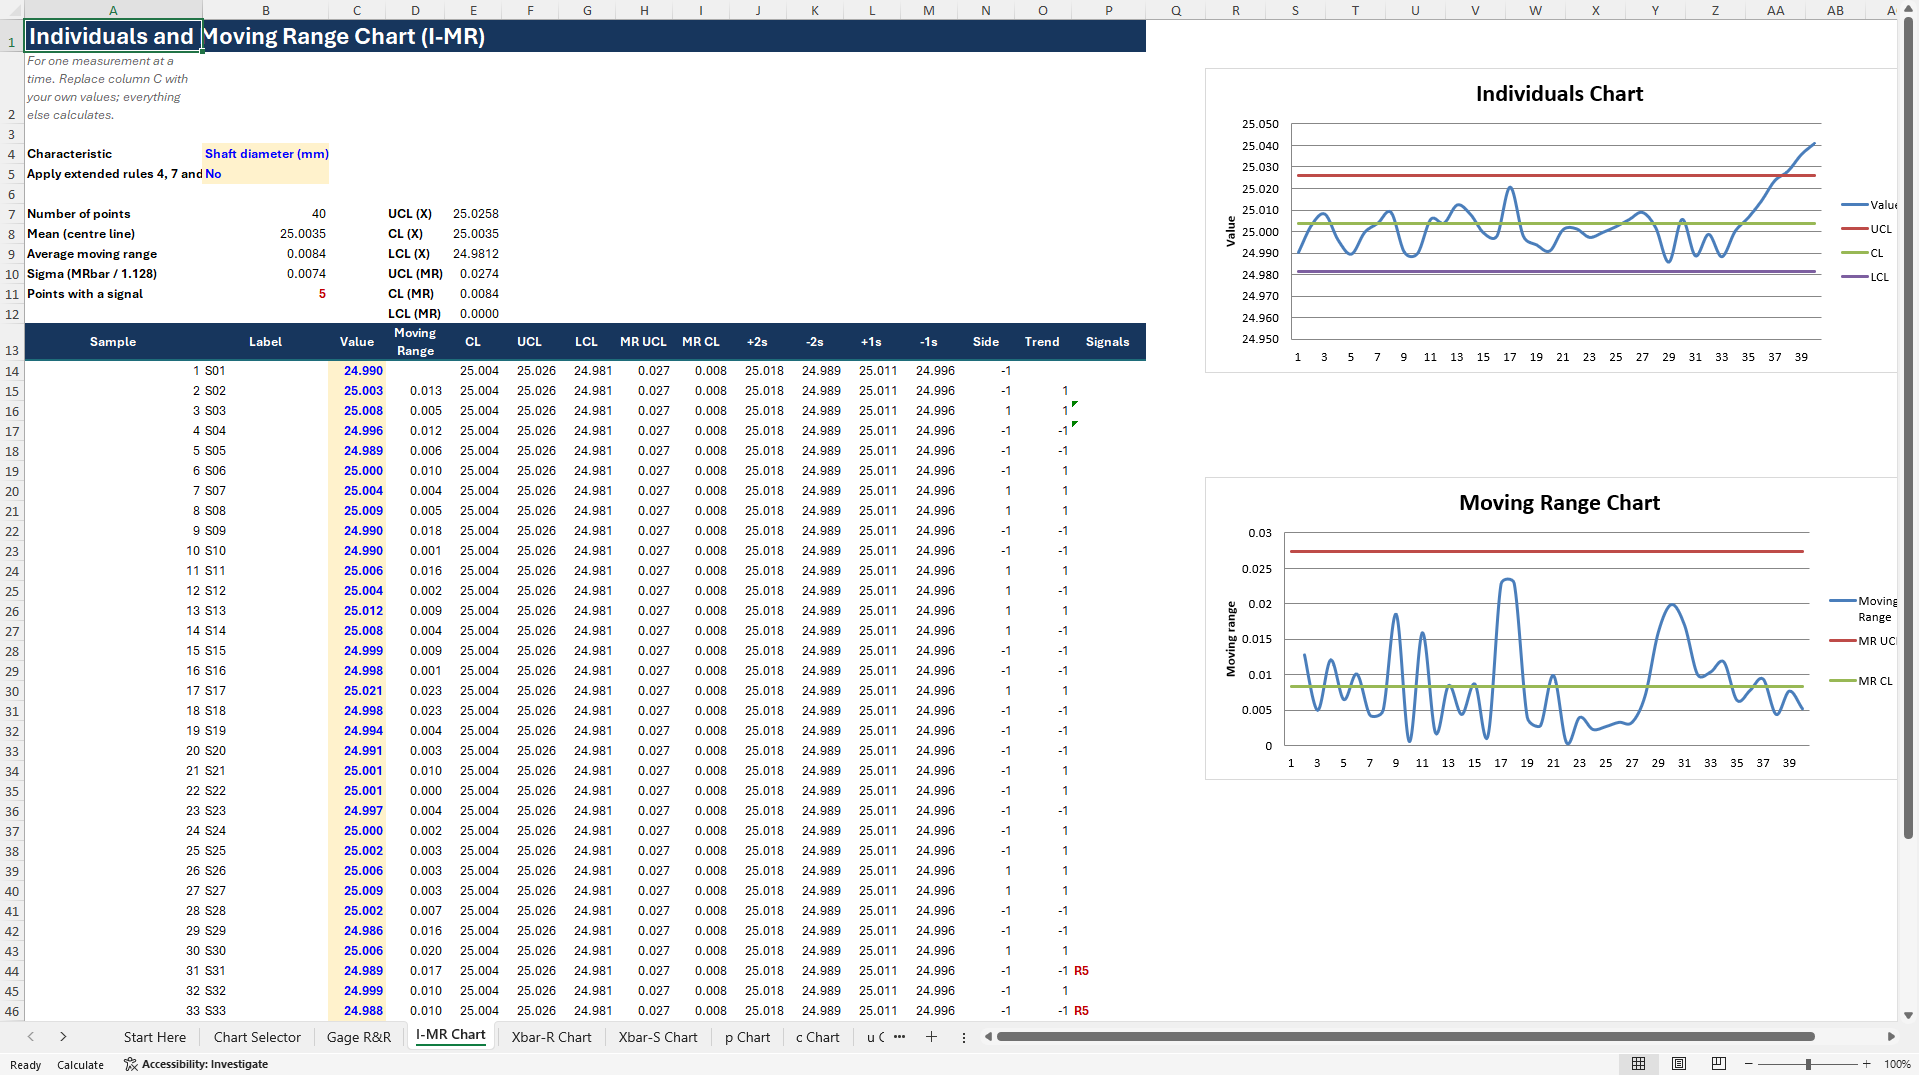
Task: Click Accessibility: Investigate status text
Action: [x=204, y=1064]
